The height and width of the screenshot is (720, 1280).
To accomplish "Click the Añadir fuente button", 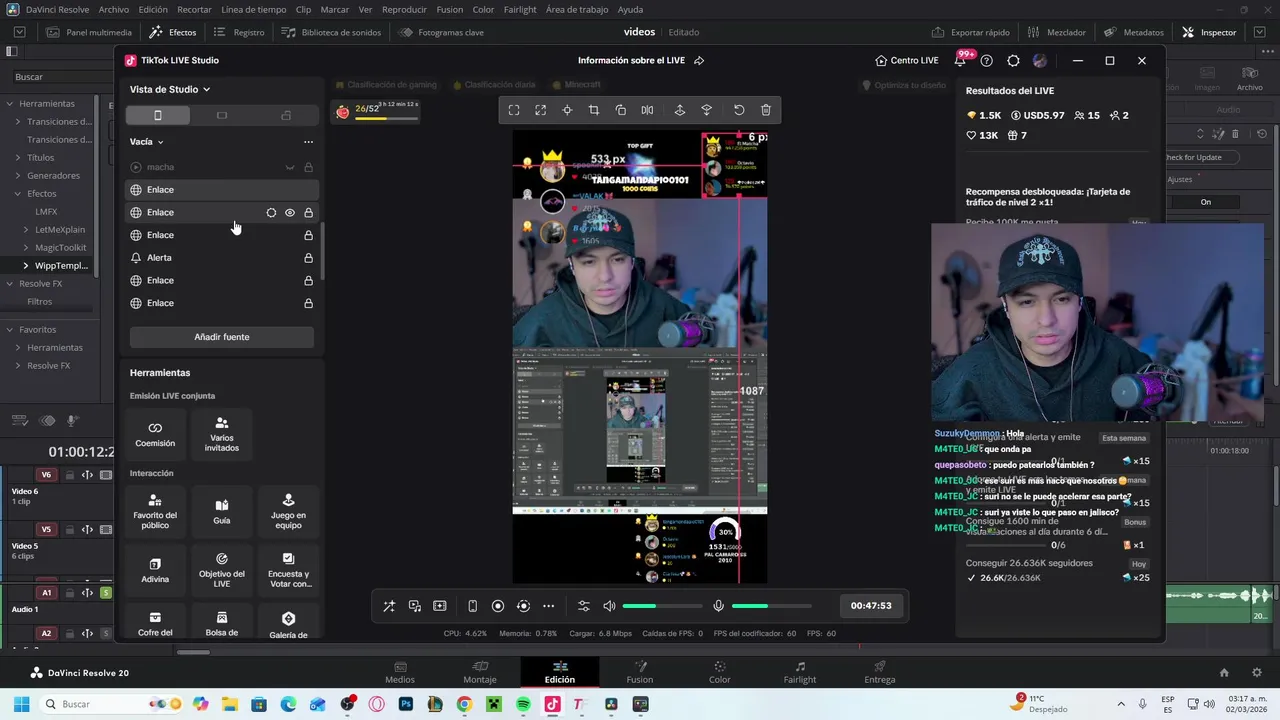I will tap(222, 337).
